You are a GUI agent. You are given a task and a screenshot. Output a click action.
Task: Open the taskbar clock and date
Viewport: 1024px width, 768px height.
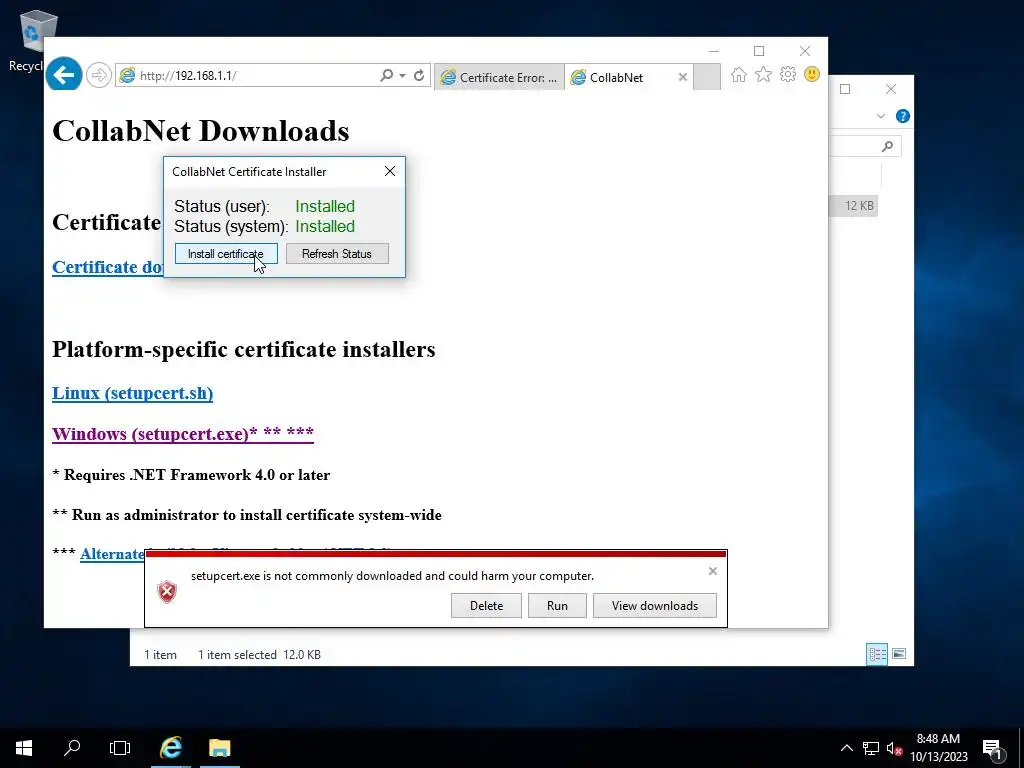[x=938, y=748]
